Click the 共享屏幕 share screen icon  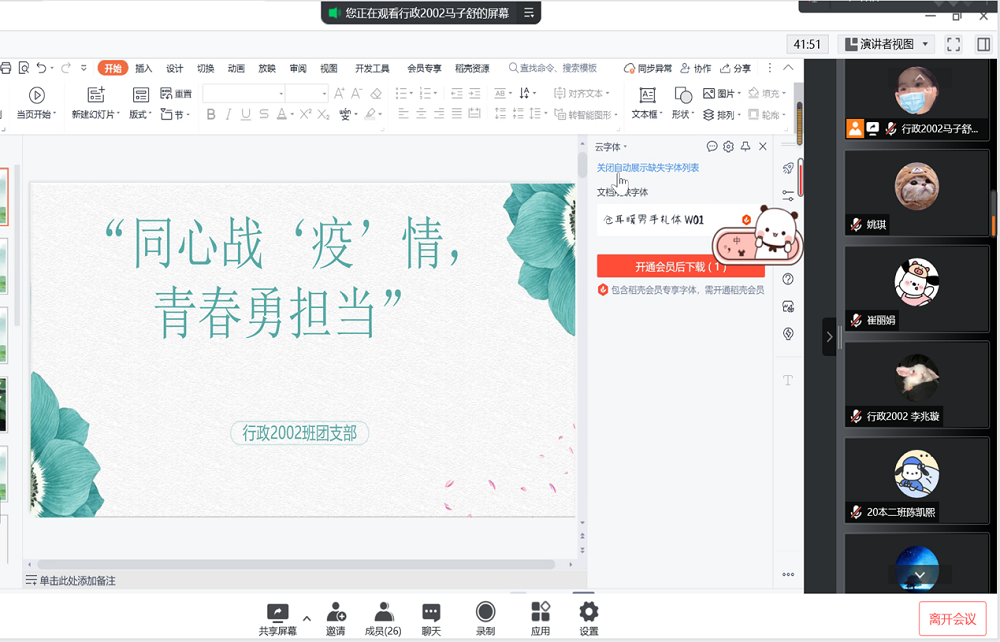click(x=277, y=612)
